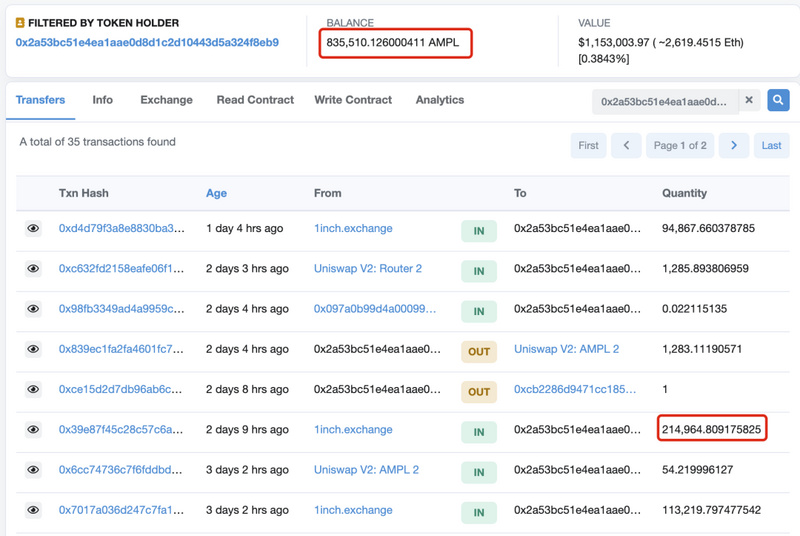
Task: Toggle eye icon for 0xd4d79f3a8e8830ba3 transaction
Action: point(33,228)
